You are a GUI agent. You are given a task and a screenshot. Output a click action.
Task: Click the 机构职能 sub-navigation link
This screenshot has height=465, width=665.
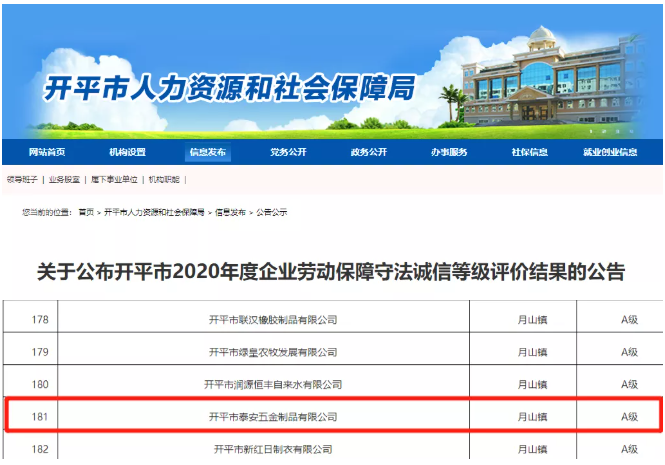point(164,179)
